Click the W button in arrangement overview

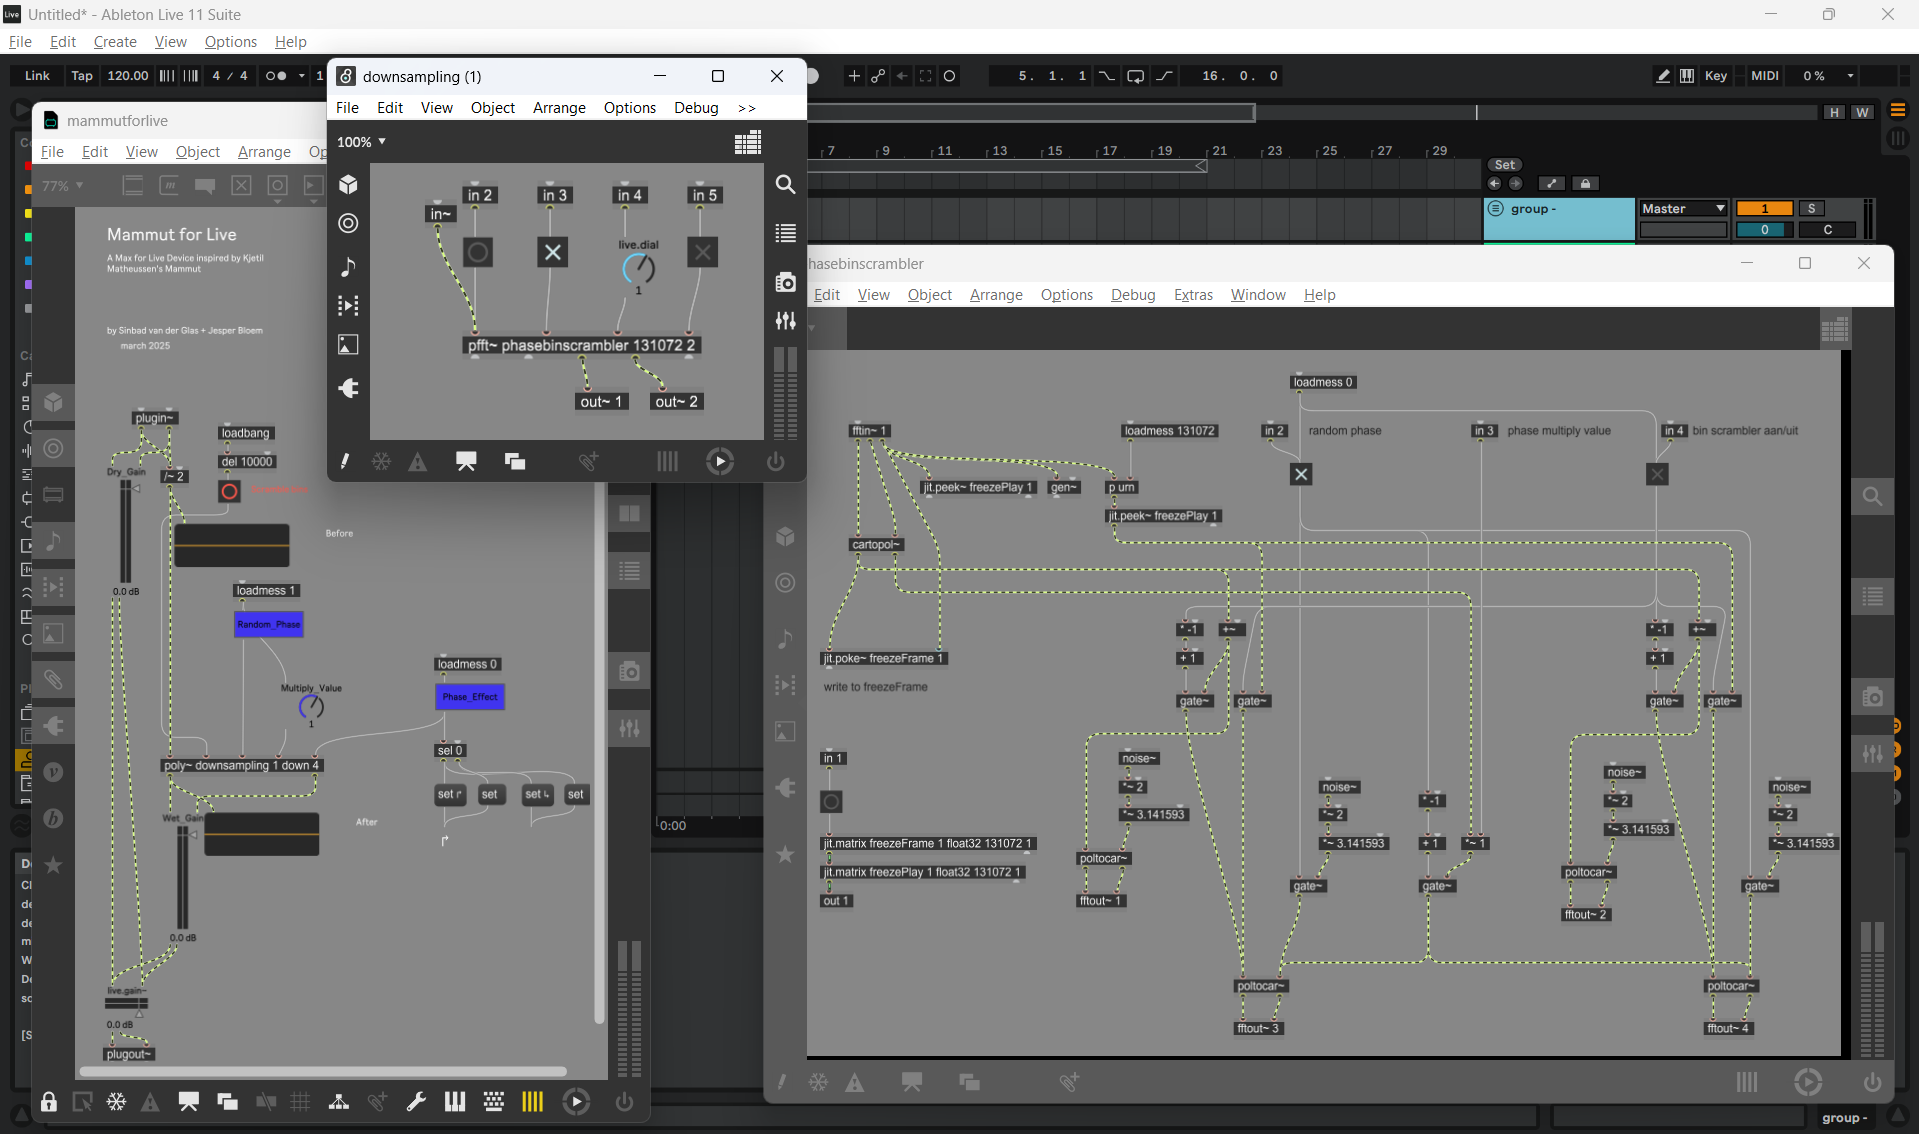(1862, 112)
